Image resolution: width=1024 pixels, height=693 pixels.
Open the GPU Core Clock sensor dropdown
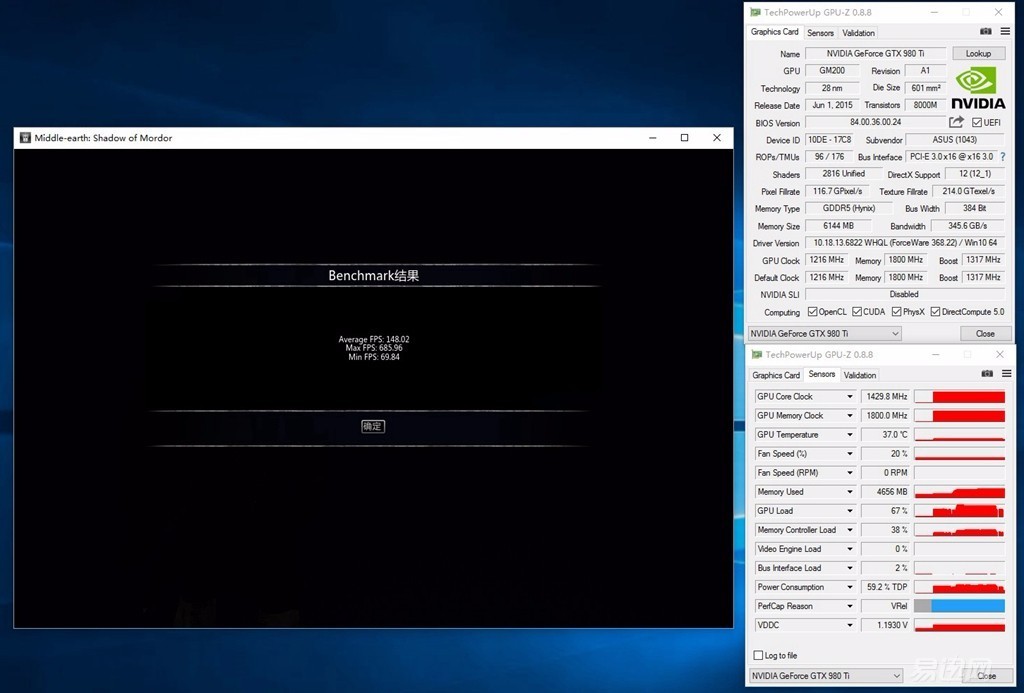(850, 396)
